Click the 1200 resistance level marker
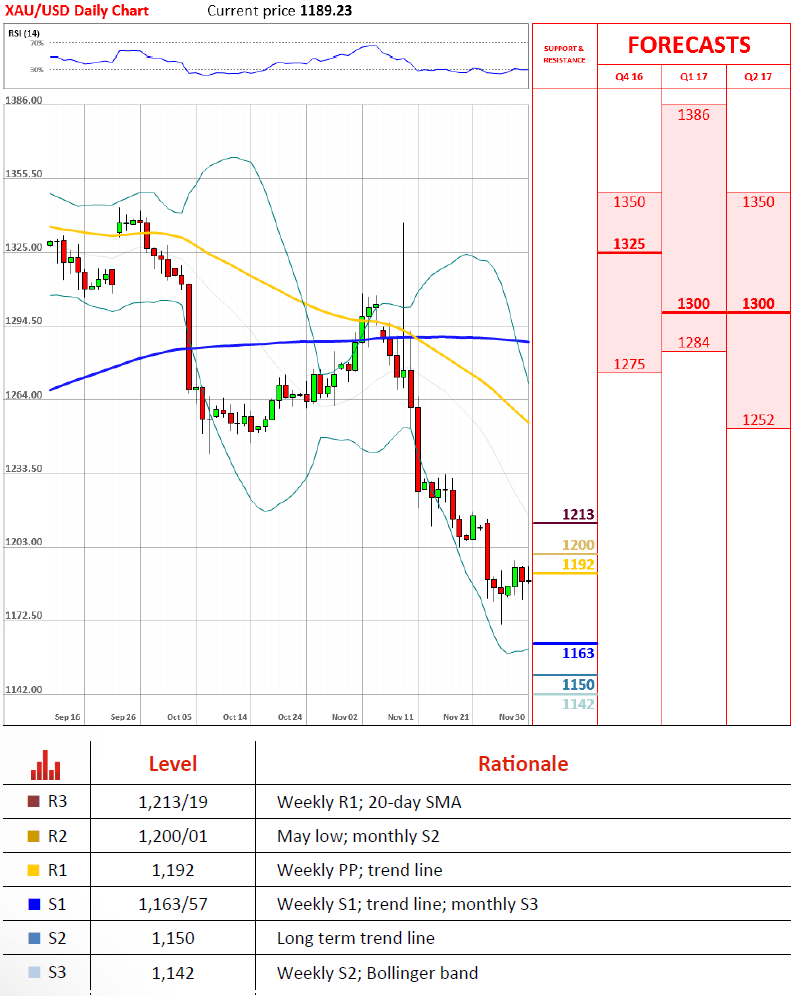799x996 pixels. [x=578, y=545]
